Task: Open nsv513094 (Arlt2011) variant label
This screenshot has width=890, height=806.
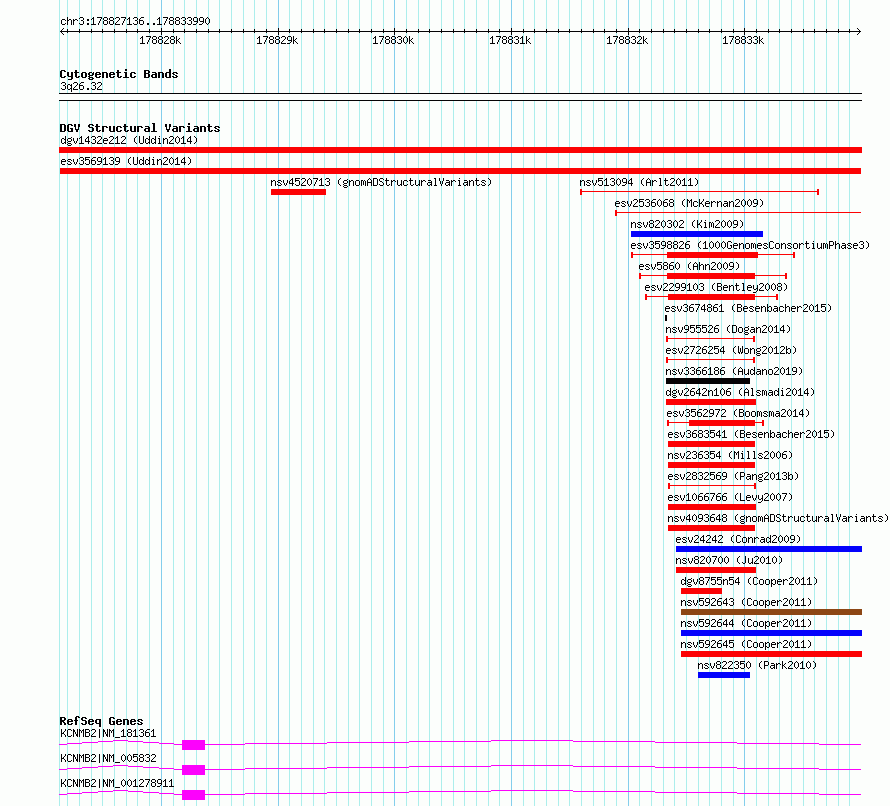Action: pyautogui.click(x=639, y=182)
